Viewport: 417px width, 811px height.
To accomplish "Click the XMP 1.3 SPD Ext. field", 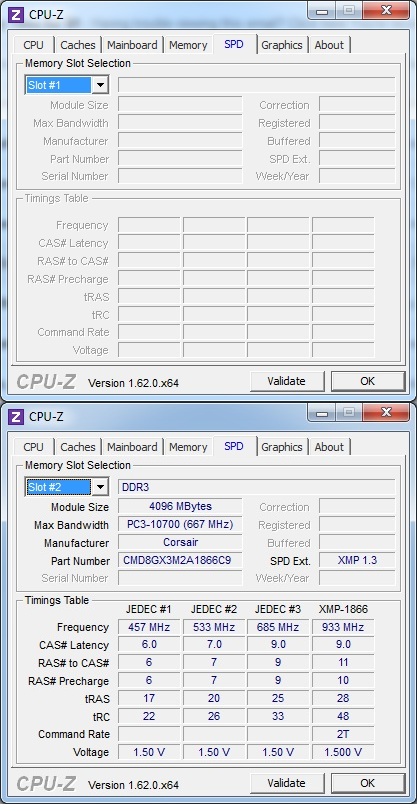I will [x=357, y=560].
